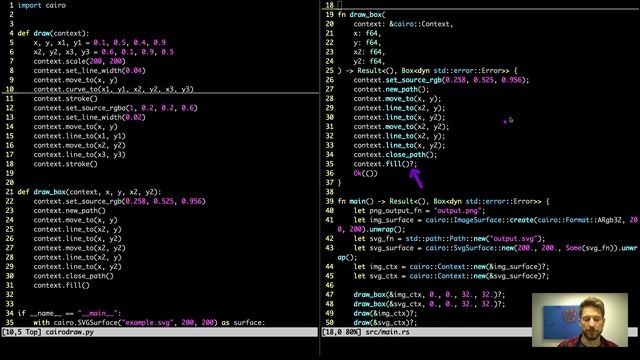Click Python line 22 'context.set_source_rgb'
This screenshot has height=360, width=640.
(x=120, y=201)
